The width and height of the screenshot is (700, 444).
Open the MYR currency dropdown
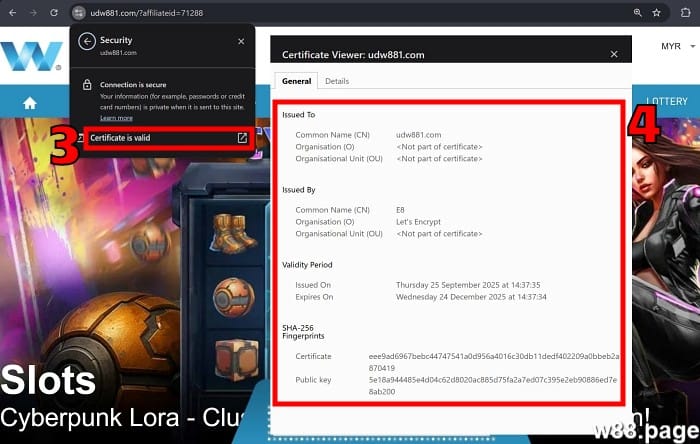pos(678,46)
